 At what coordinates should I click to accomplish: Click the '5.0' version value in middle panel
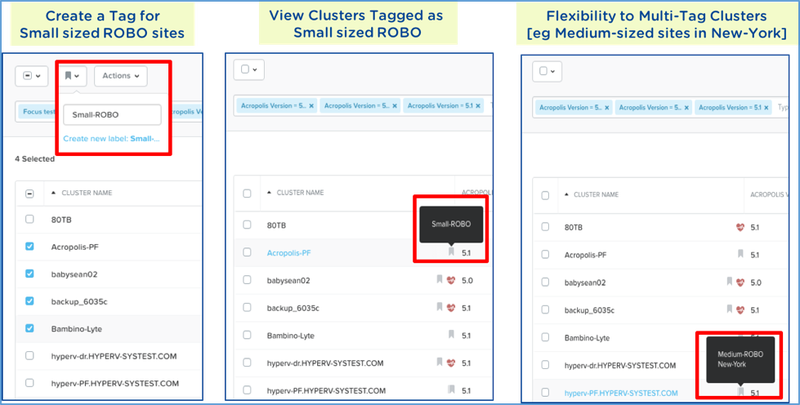467,280
